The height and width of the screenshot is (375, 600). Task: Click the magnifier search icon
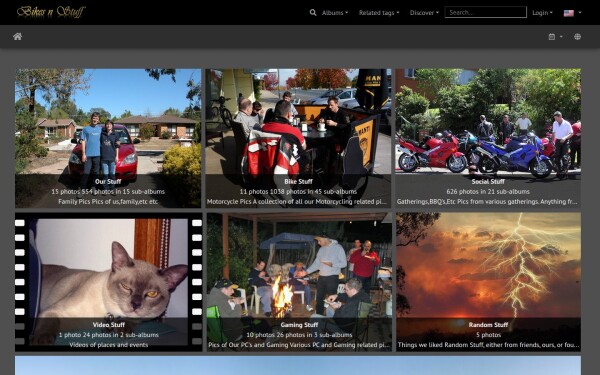pos(313,13)
